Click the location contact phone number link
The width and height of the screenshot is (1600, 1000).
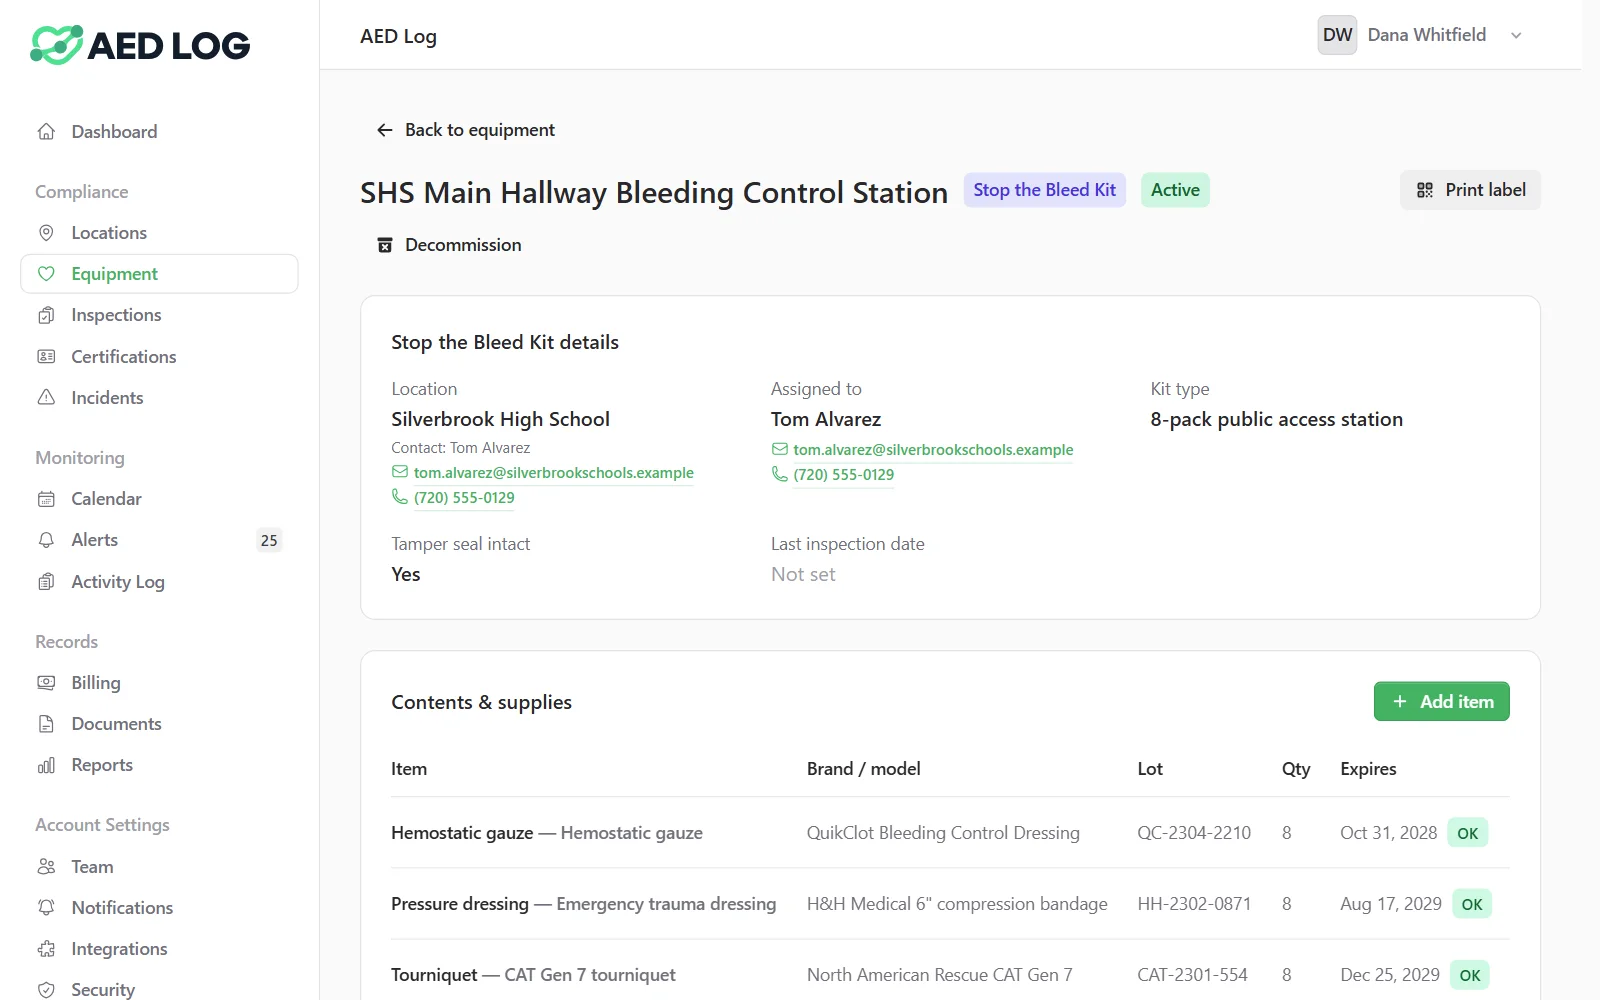(x=464, y=497)
